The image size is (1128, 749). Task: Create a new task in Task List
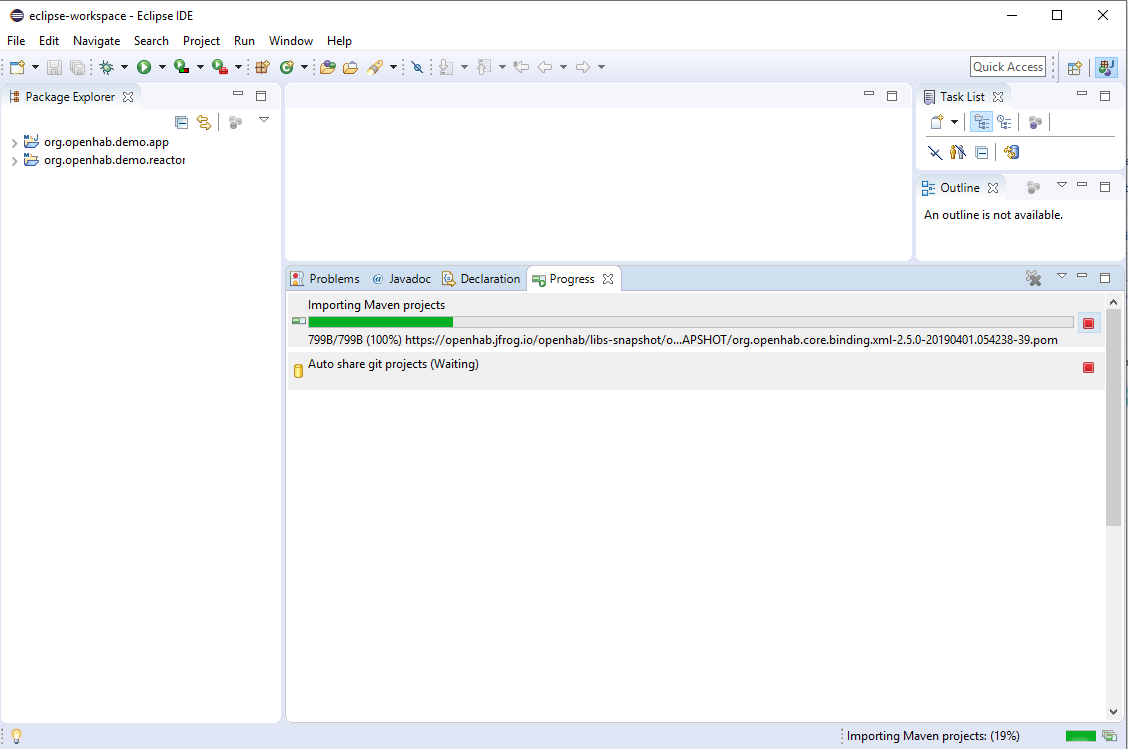click(x=938, y=121)
